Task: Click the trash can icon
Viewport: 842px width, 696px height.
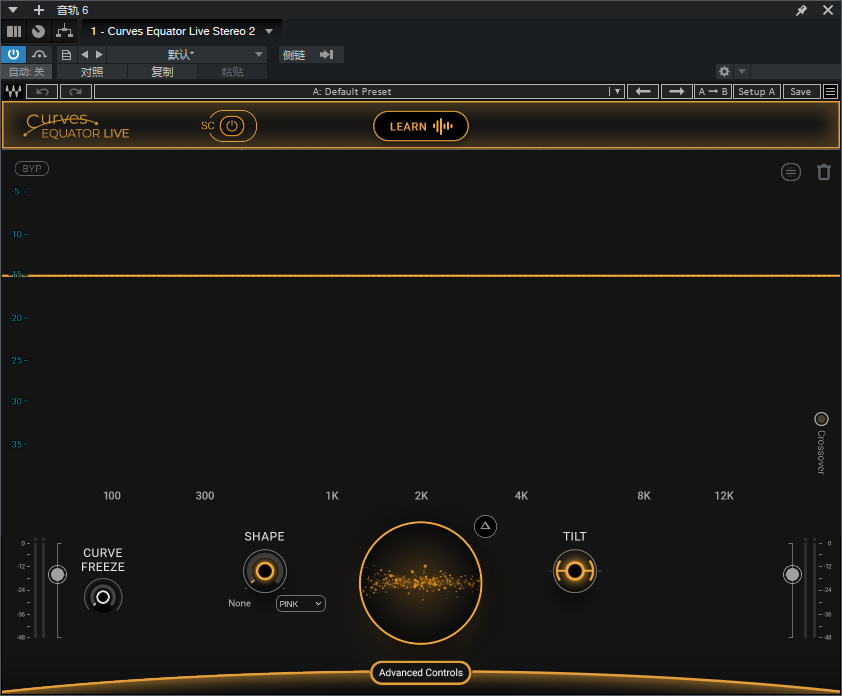Action: (824, 172)
